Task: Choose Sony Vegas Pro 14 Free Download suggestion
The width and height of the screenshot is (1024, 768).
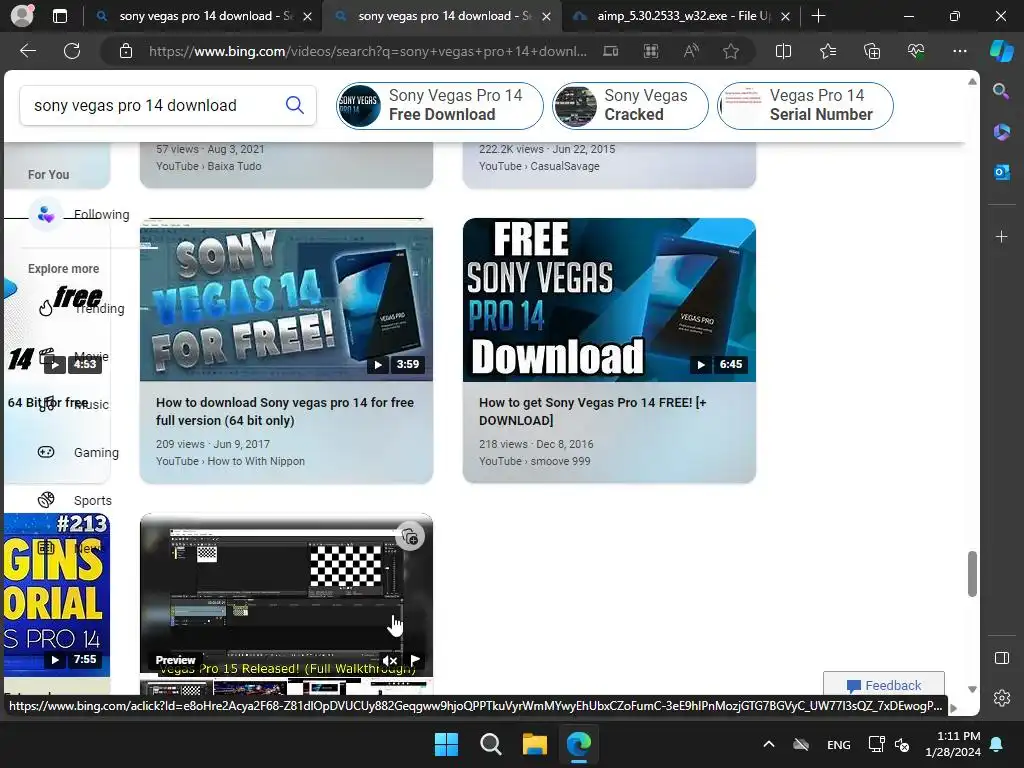Action: click(440, 105)
